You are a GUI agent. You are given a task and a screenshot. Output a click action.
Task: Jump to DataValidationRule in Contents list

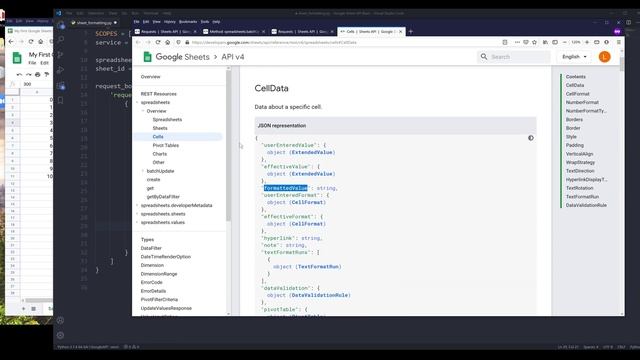[x=586, y=205]
